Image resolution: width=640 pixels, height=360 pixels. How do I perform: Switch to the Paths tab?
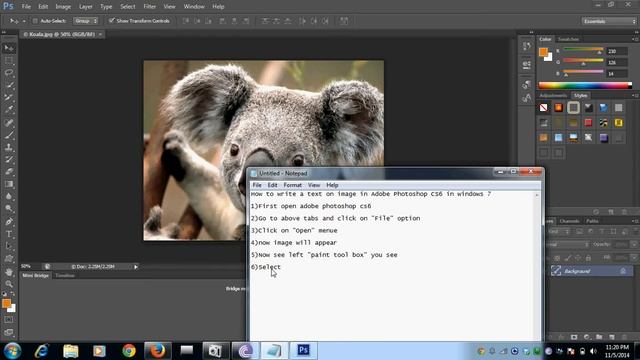[592, 221]
